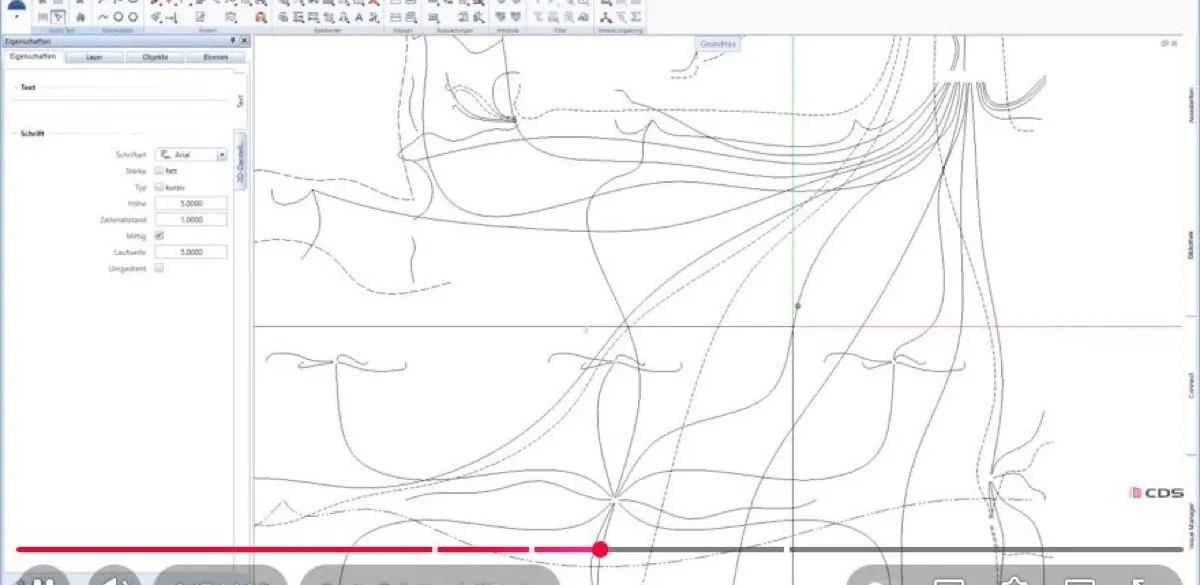Click the node-tree icon in Arbeitsumgebung
The height and width of the screenshot is (585, 1200).
pos(606,17)
